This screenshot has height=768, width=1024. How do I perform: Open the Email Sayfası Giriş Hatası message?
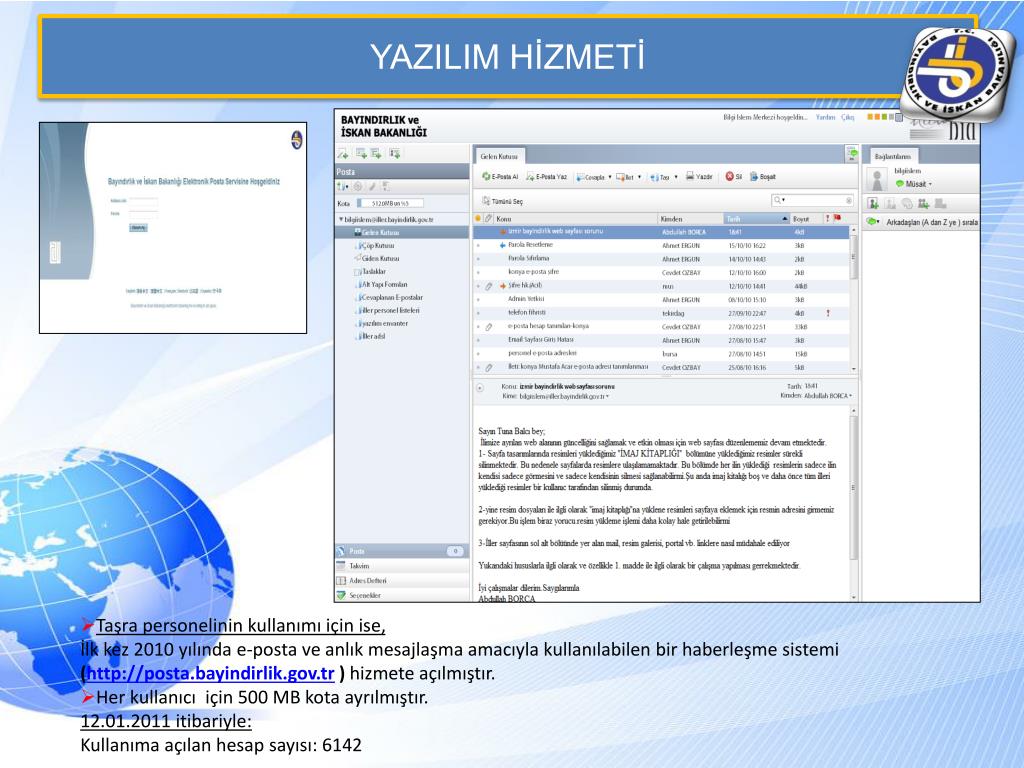pos(662,340)
